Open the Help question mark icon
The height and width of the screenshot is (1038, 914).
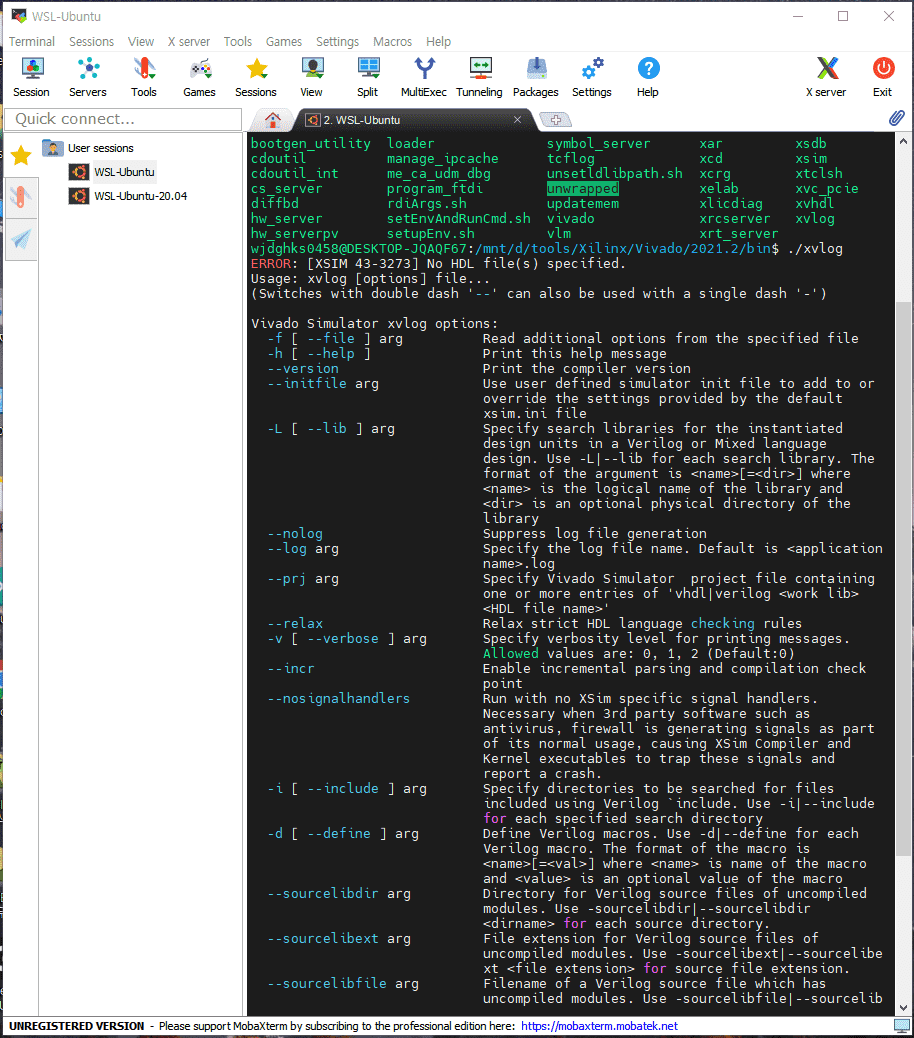click(648, 77)
